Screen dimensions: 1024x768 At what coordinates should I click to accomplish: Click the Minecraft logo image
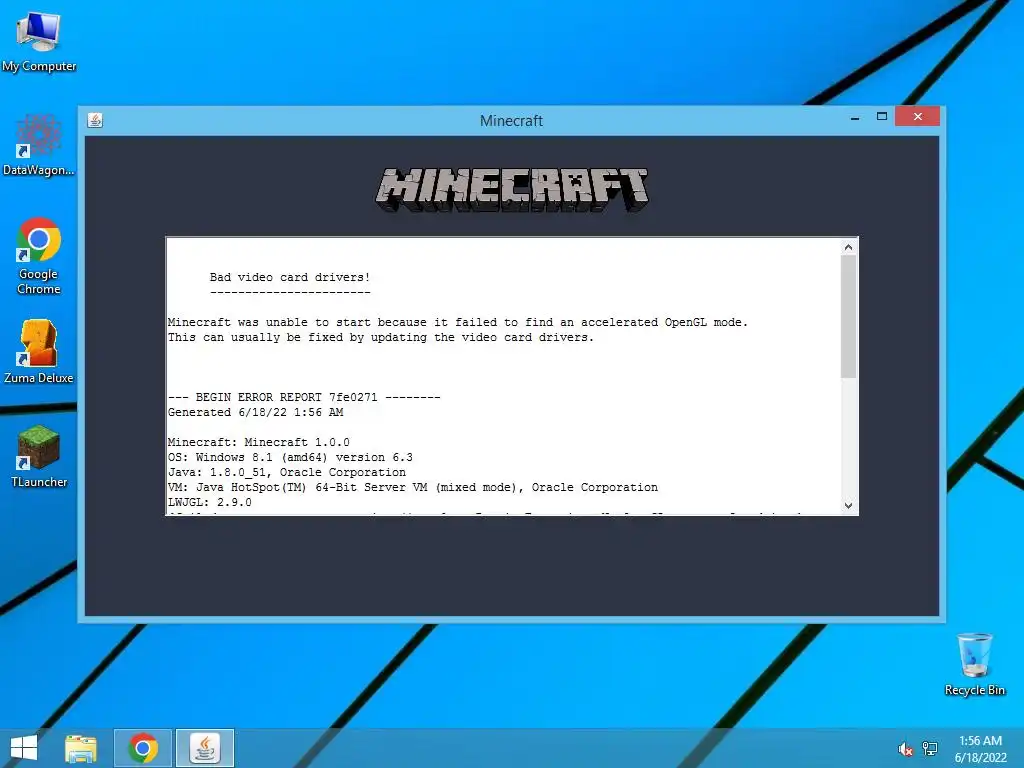tap(512, 190)
